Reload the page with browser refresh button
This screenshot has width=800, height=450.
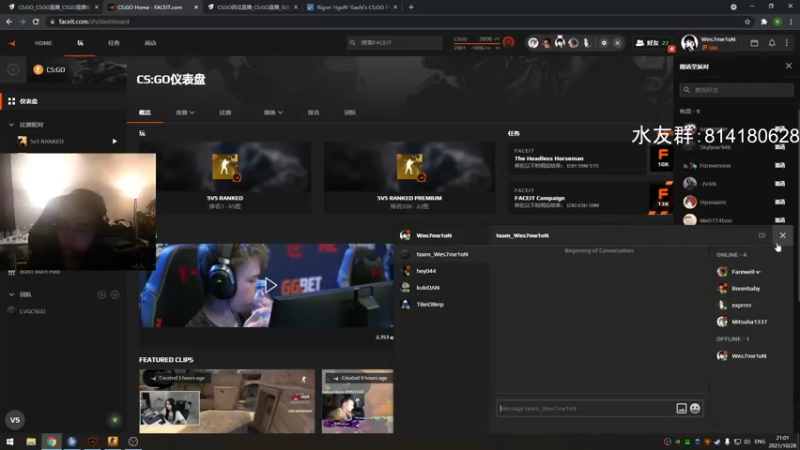36,21
